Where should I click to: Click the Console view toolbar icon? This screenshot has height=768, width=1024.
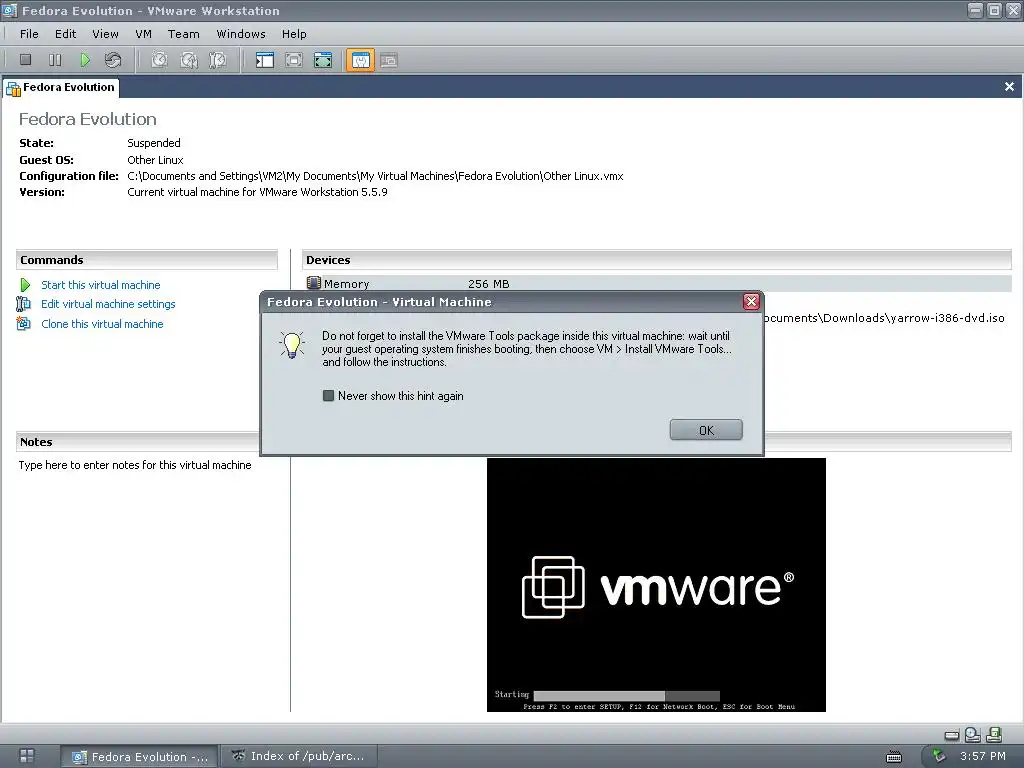(389, 60)
